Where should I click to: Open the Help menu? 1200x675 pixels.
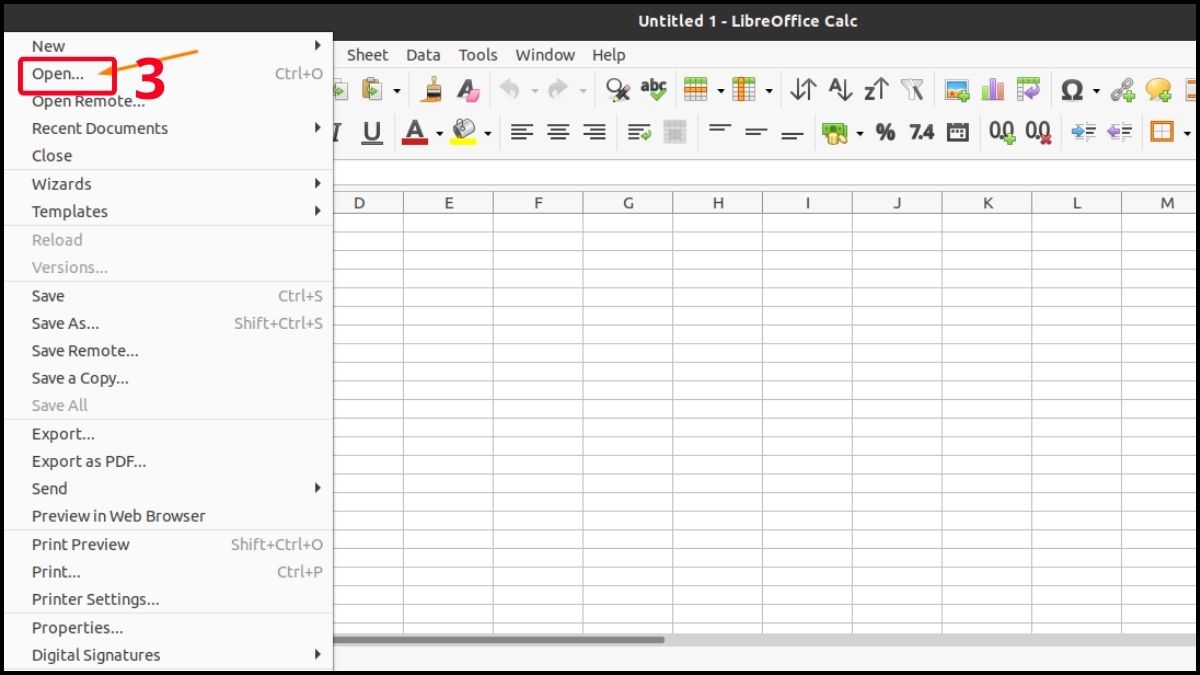click(608, 55)
